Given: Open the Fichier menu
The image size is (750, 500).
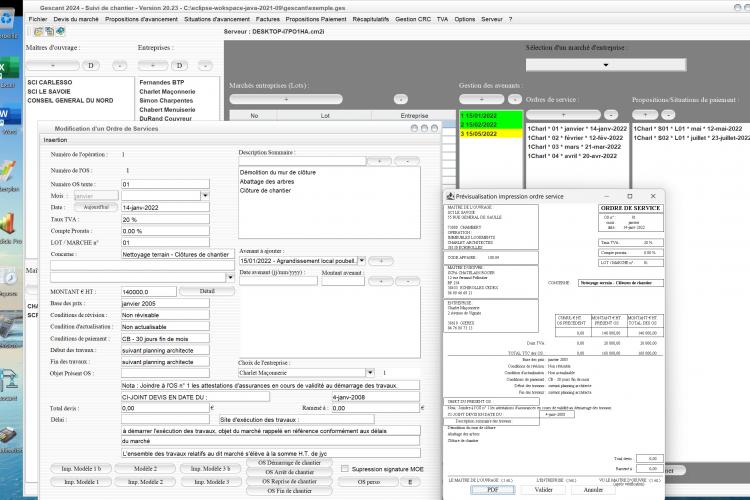Looking at the screenshot, I should (x=38, y=19).
